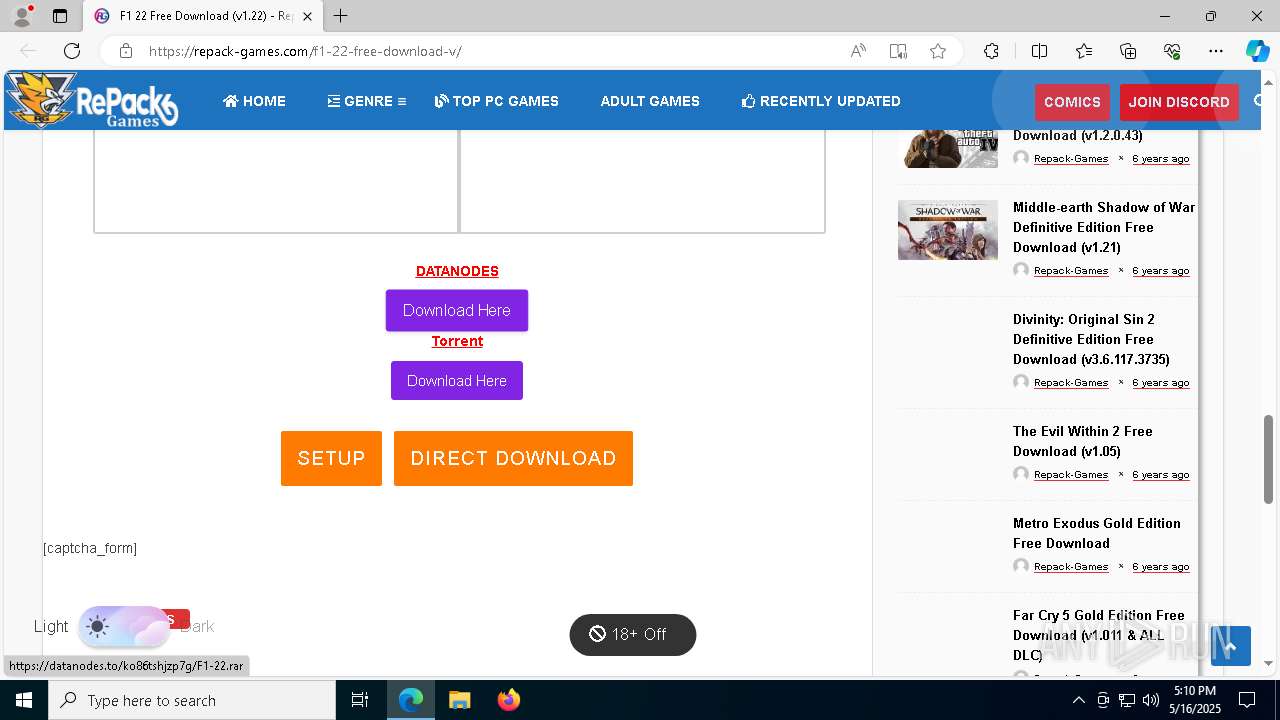Viewport: 1280px width, 720px height.
Task: Open the Read aloud icon in address bar
Action: coord(858,51)
